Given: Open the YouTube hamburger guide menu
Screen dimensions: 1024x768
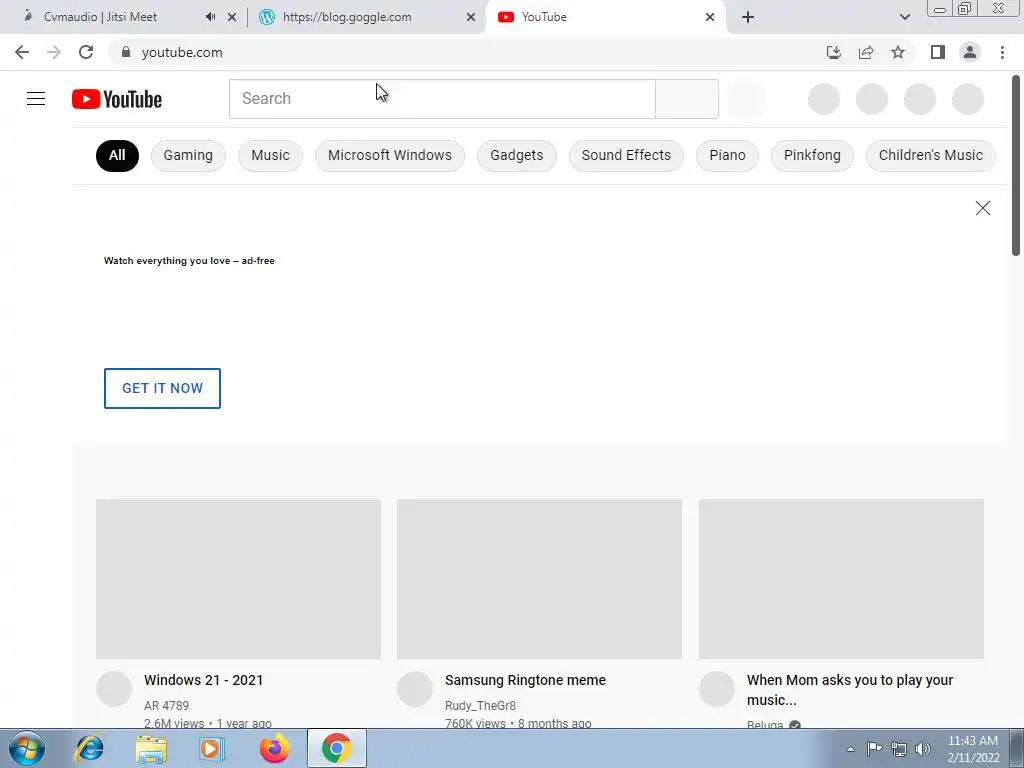Looking at the screenshot, I should tap(36, 99).
